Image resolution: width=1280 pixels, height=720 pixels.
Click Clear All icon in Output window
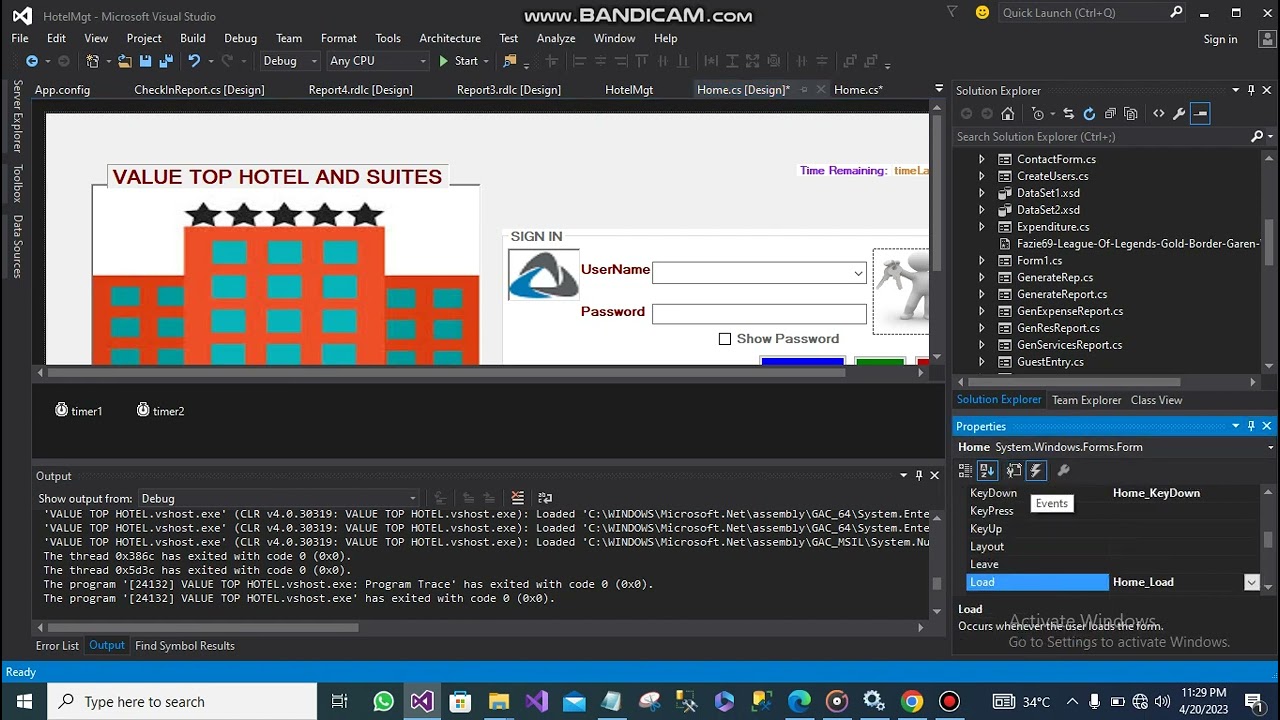518,498
